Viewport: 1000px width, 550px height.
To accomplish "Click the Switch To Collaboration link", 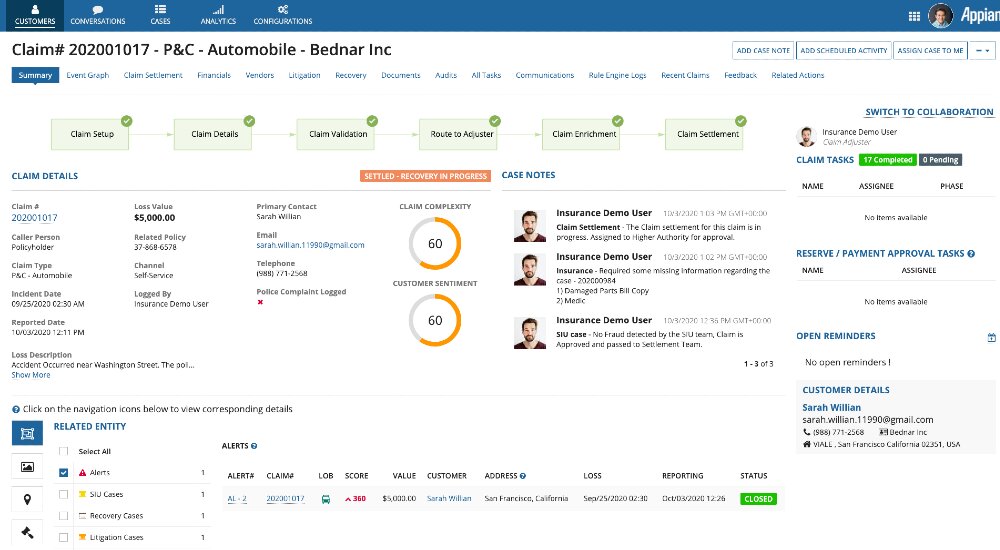I will coord(929,112).
